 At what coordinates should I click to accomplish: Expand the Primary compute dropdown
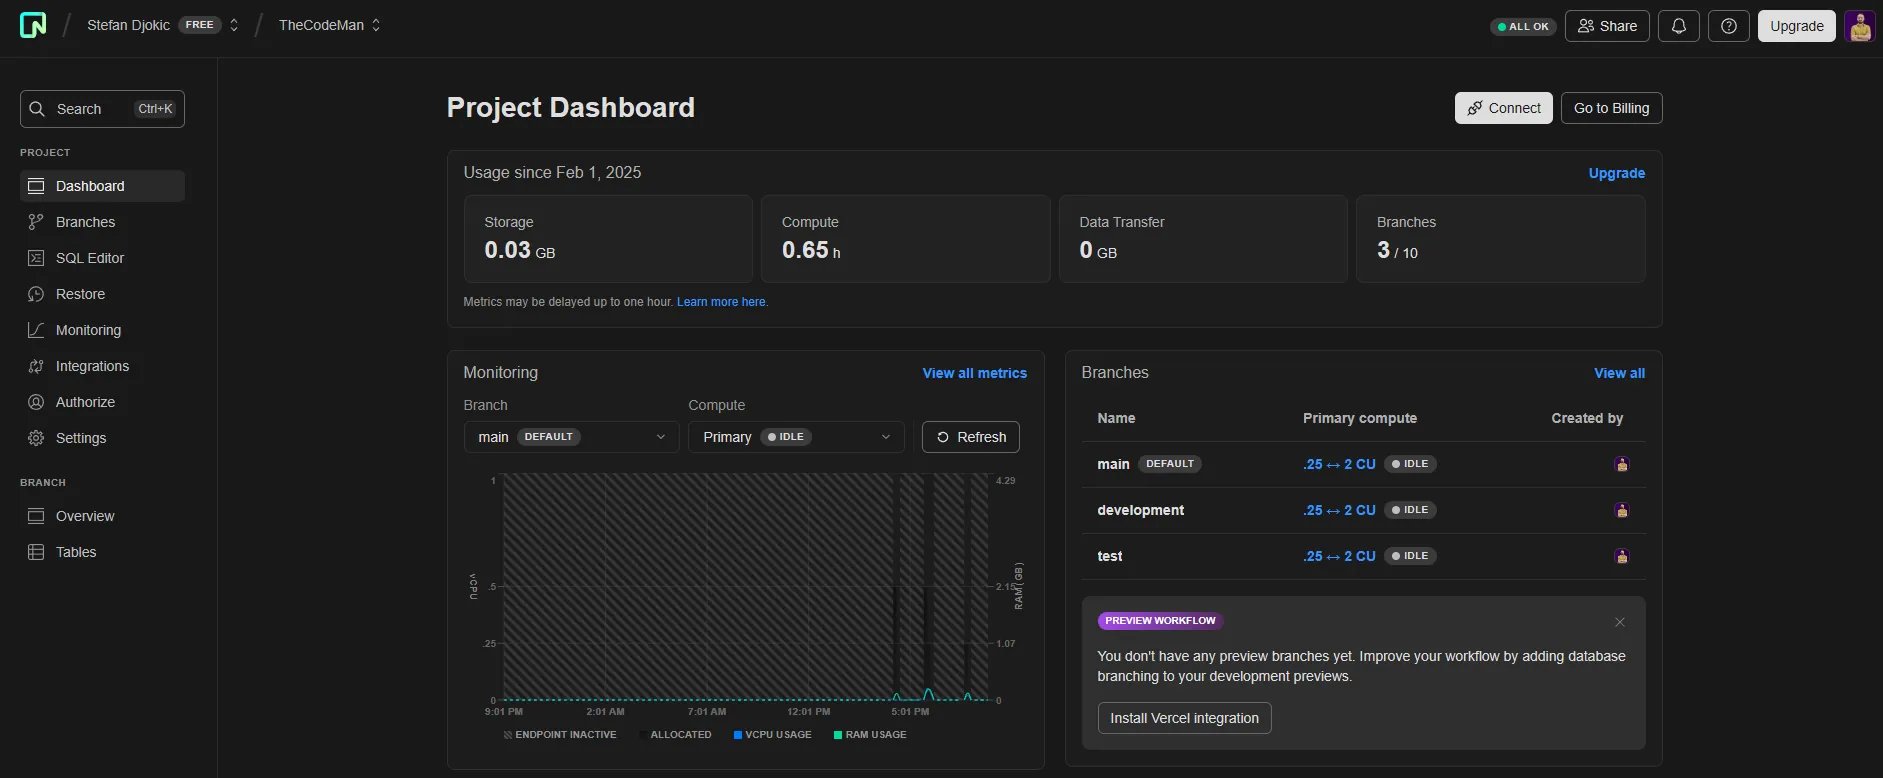click(x=796, y=437)
